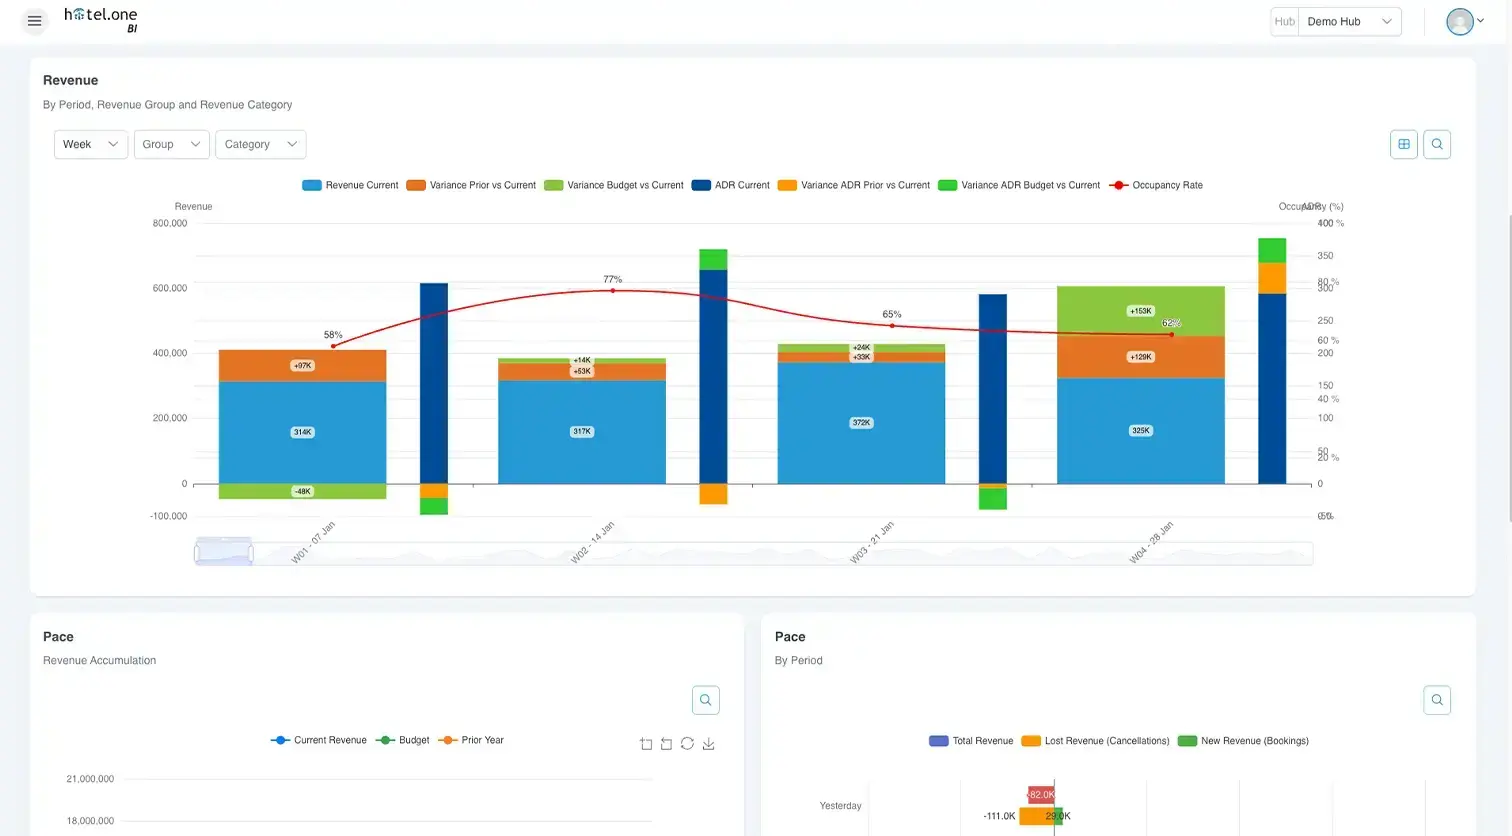This screenshot has width=1512, height=836.
Task: Open the Demo Hub selector
Action: point(1348,21)
